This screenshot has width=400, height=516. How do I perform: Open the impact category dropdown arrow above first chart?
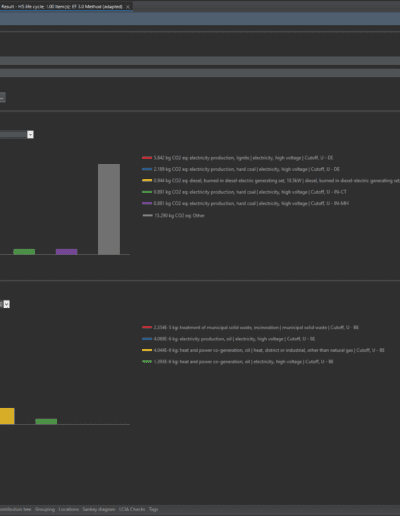click(x=30, y=135)
